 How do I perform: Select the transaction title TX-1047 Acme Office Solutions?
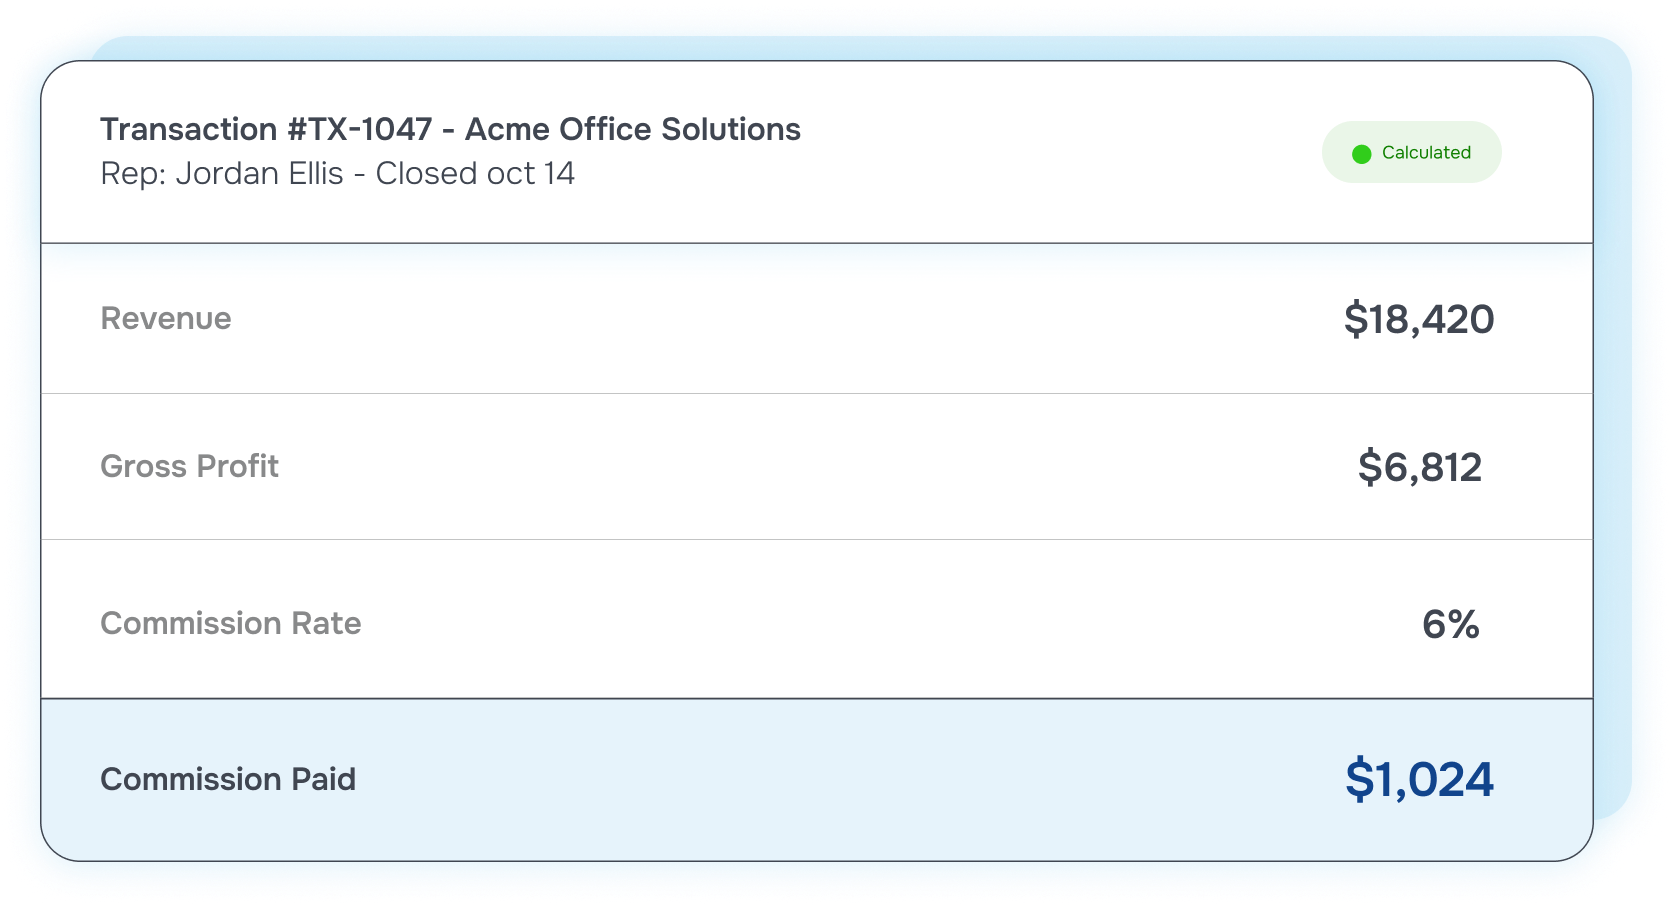click(x=450, y=129)
